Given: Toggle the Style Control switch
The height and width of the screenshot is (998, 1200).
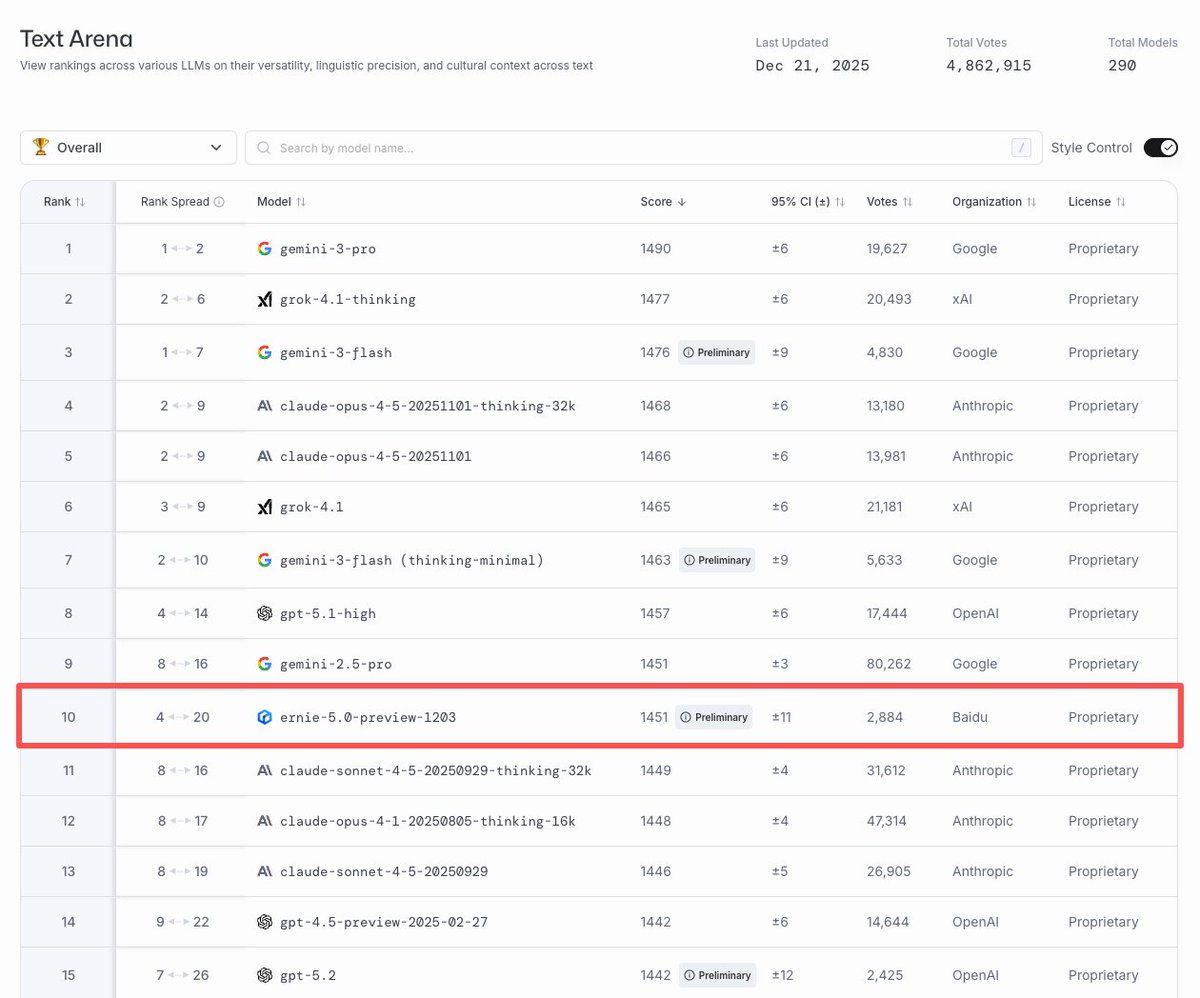Looking at the screenshot, I should (1161, 148).
